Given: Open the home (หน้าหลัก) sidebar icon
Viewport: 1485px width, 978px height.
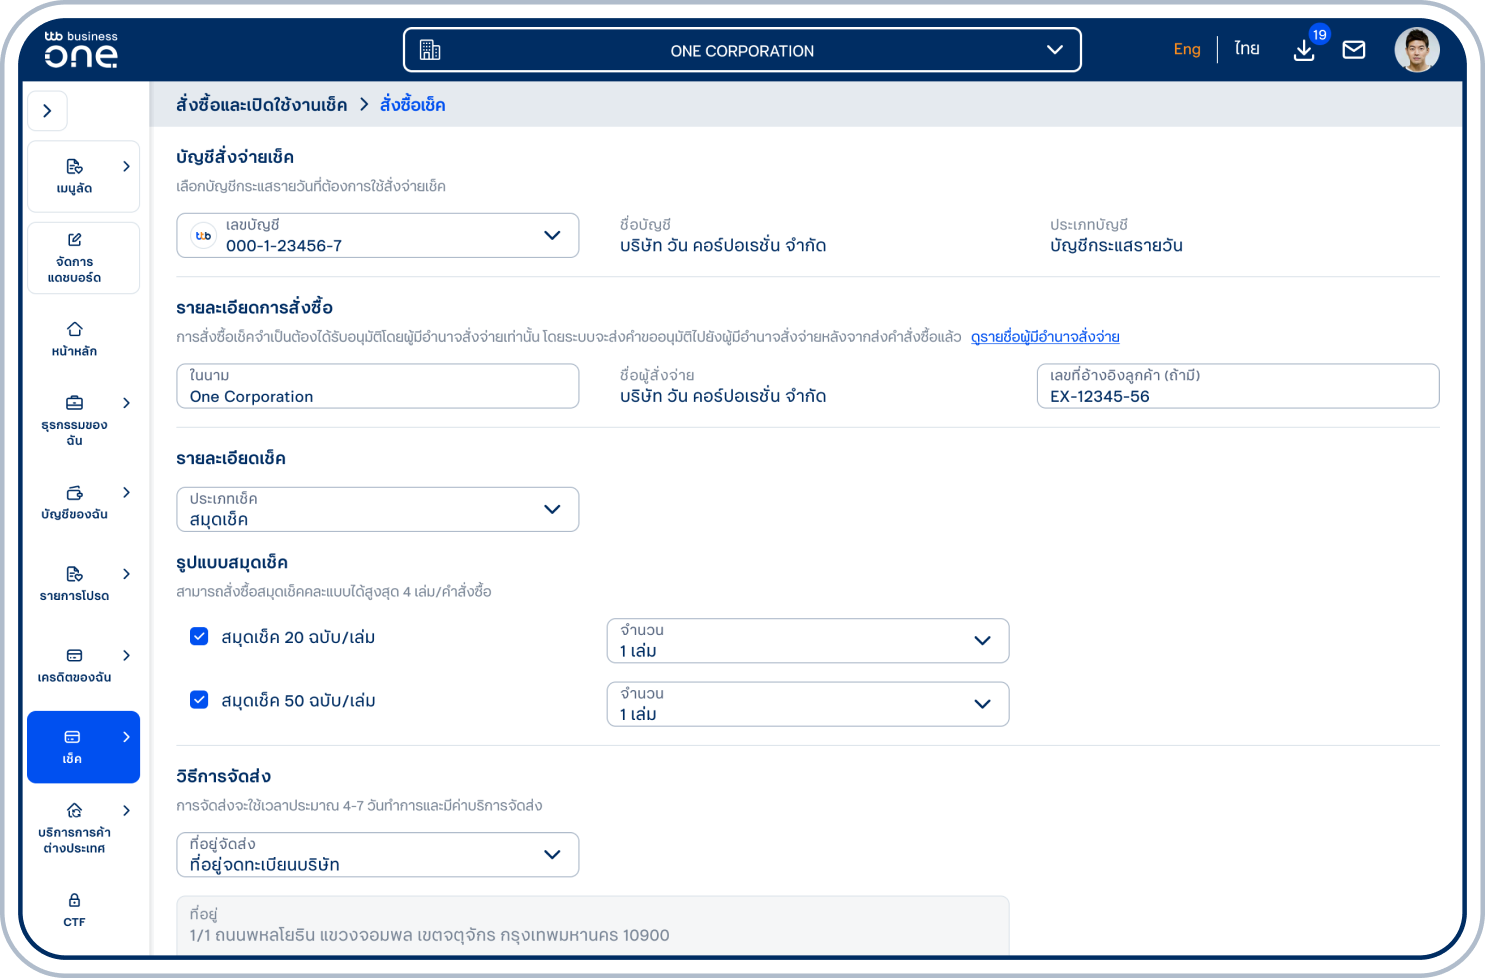Looking at the screenshot, I should (75, 330).
